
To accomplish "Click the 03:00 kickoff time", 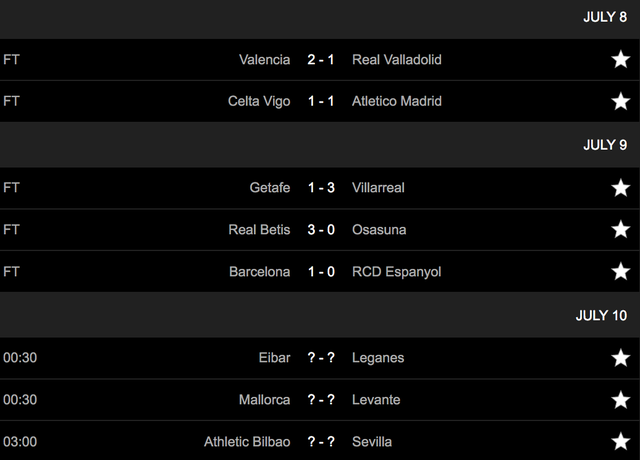I will [20, 442].
